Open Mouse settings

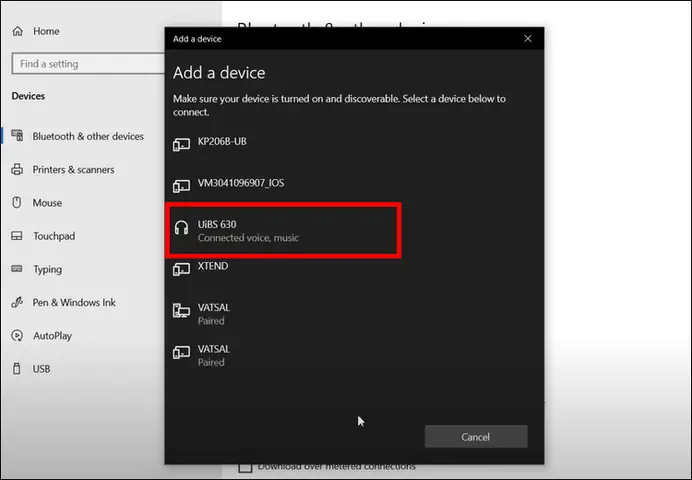[x=47, y=203]
